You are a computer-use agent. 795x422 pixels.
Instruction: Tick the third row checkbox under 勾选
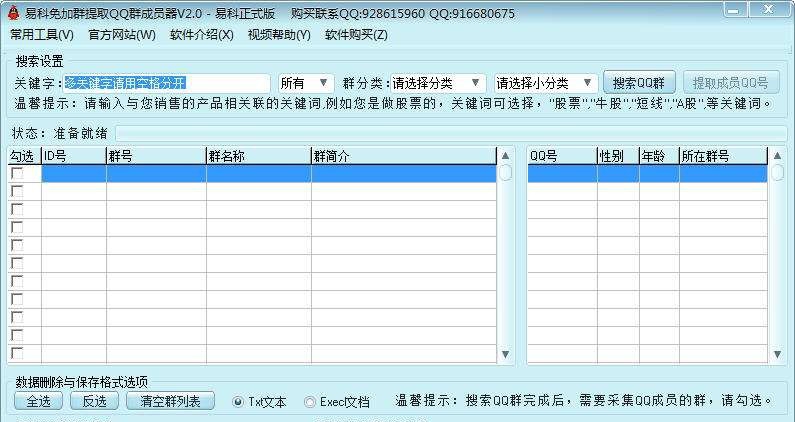click(x=17, y=209)
